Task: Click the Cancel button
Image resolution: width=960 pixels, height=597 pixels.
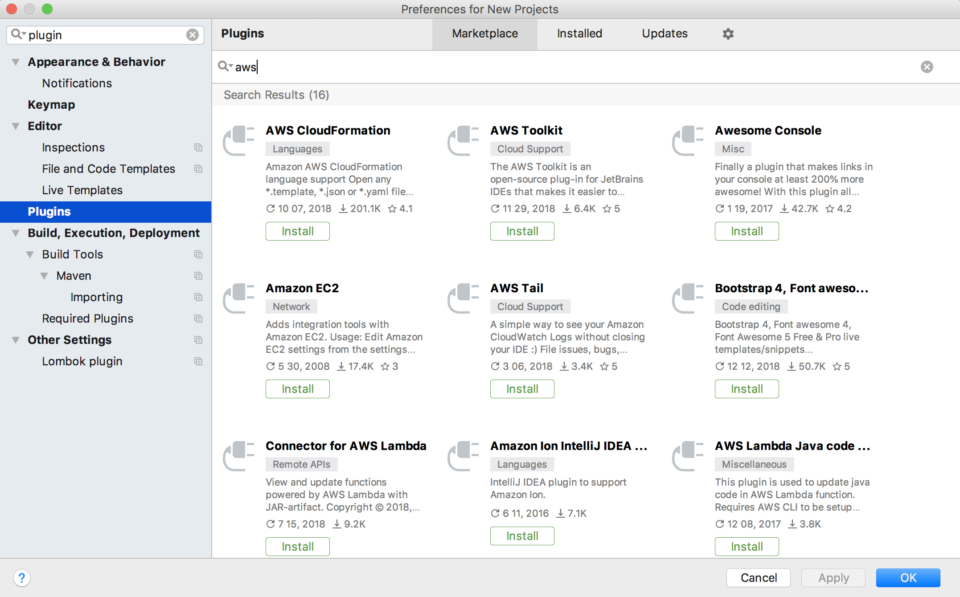Action: tap(759, 577)
